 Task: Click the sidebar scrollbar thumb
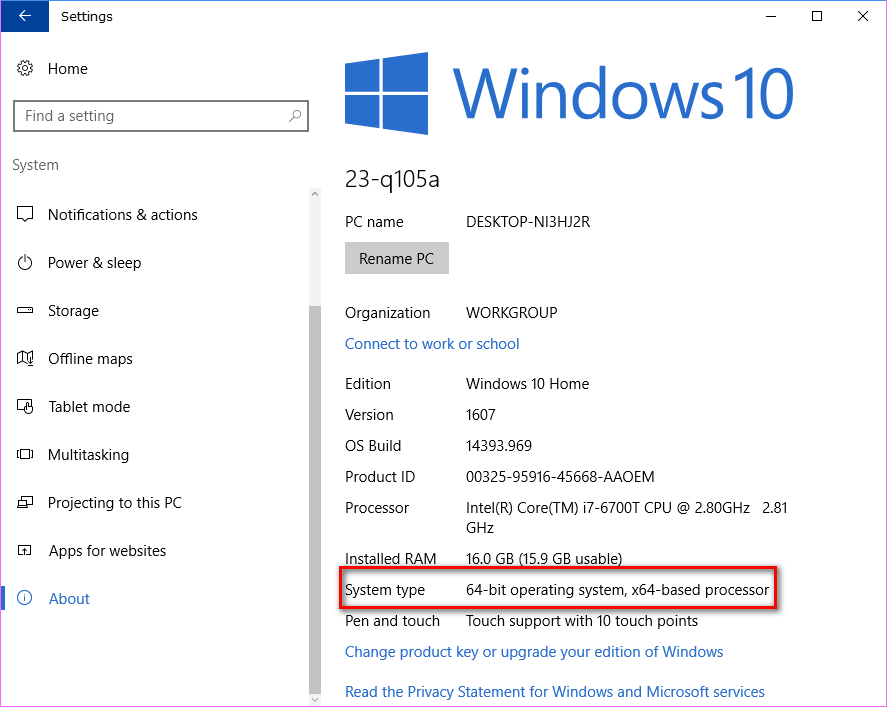[315, 499]
